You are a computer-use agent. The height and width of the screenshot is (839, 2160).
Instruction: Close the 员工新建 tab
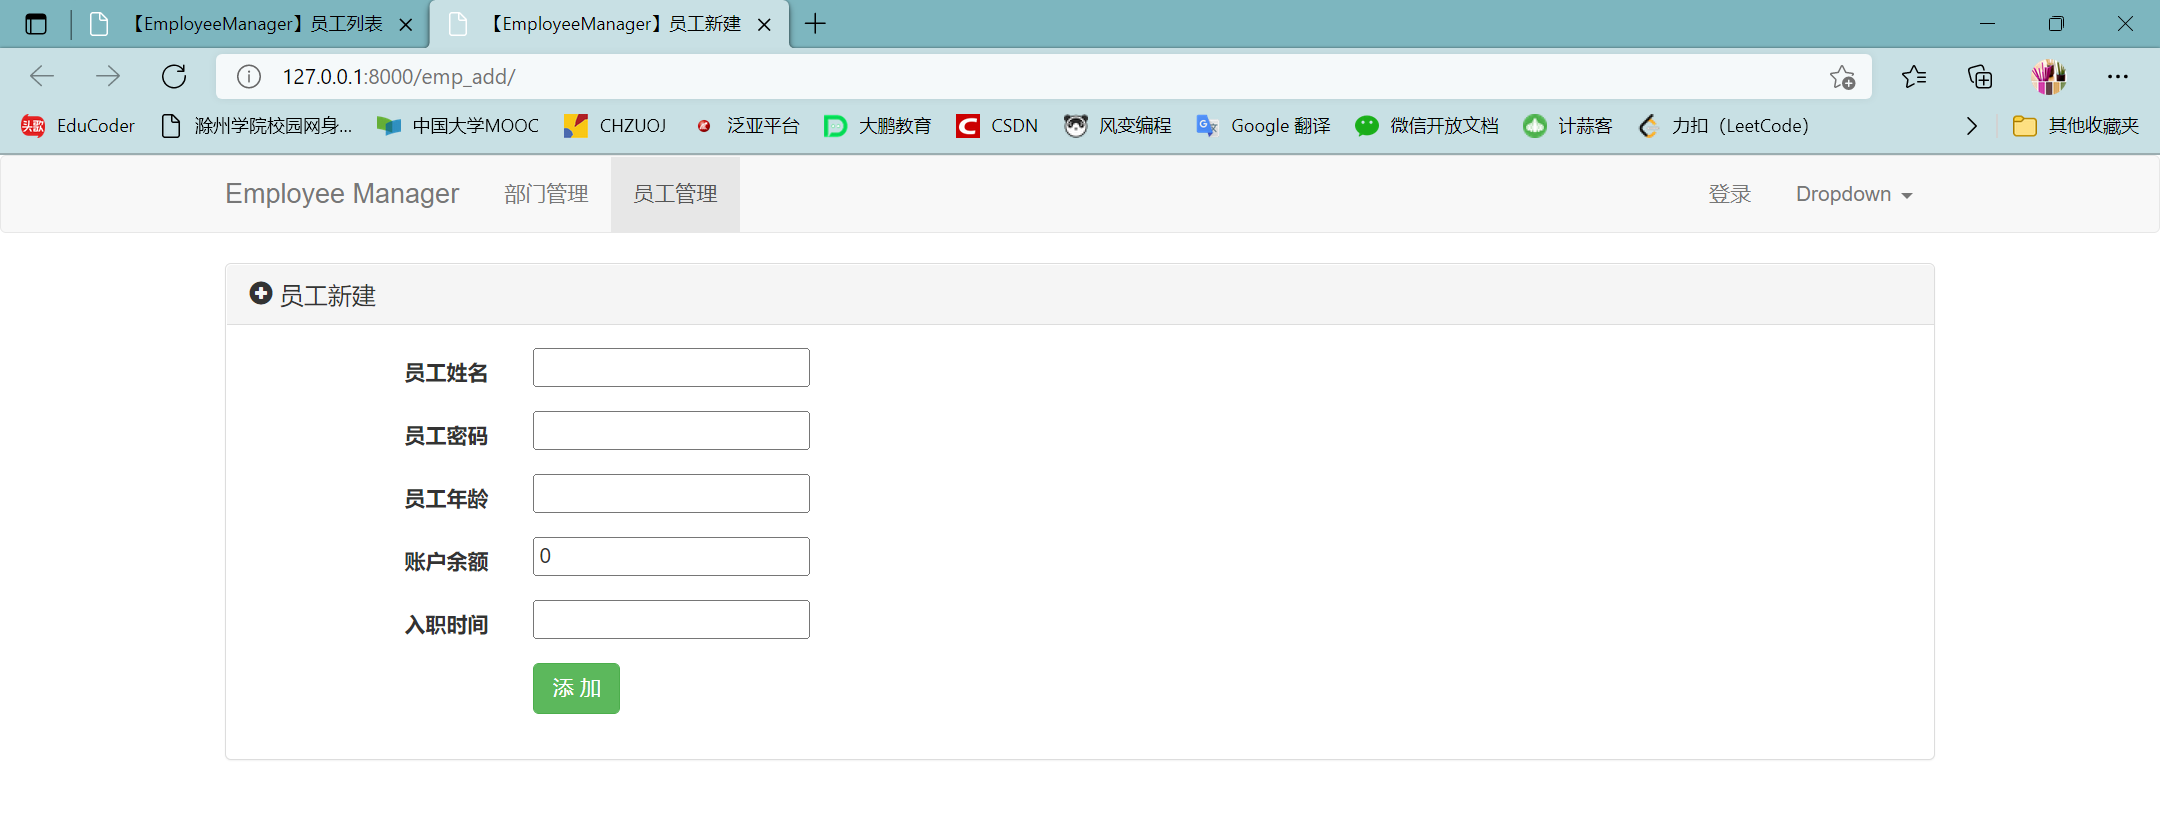[764, 25]
